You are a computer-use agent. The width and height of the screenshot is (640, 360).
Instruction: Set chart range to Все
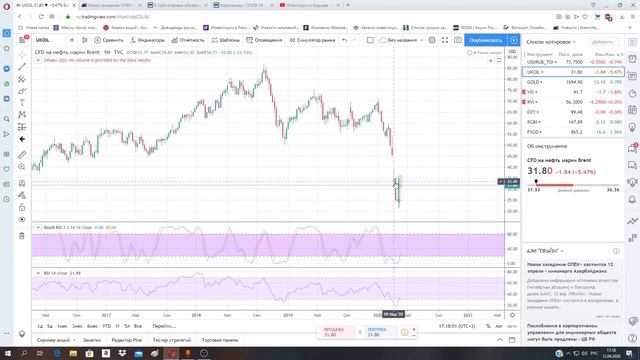pos(138,326)
